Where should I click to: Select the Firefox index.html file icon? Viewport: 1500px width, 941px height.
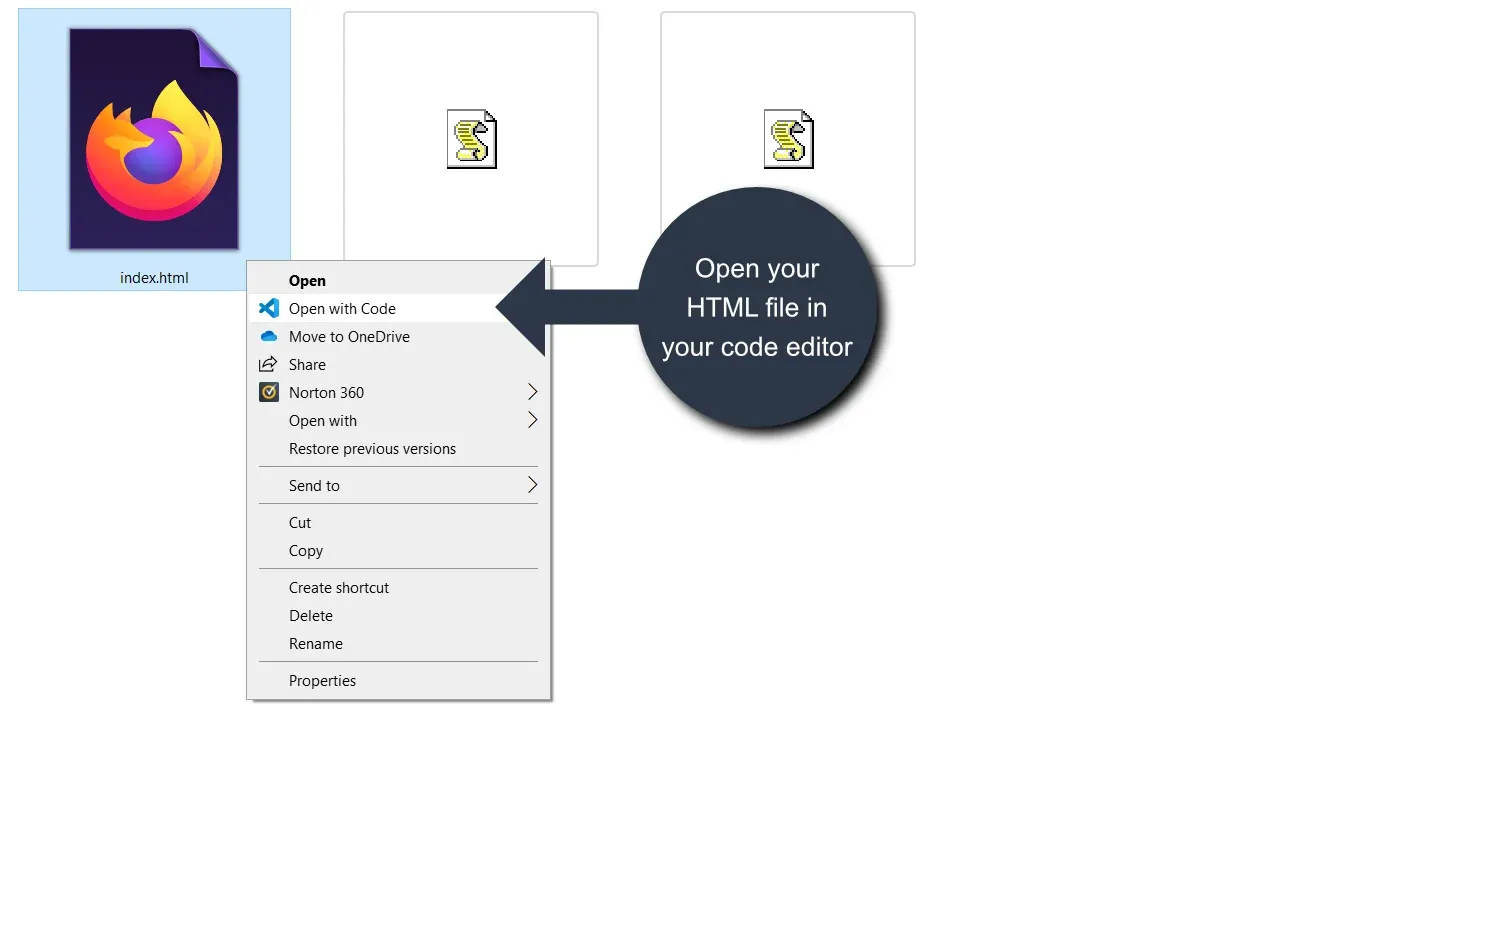(x=154, y=140)
